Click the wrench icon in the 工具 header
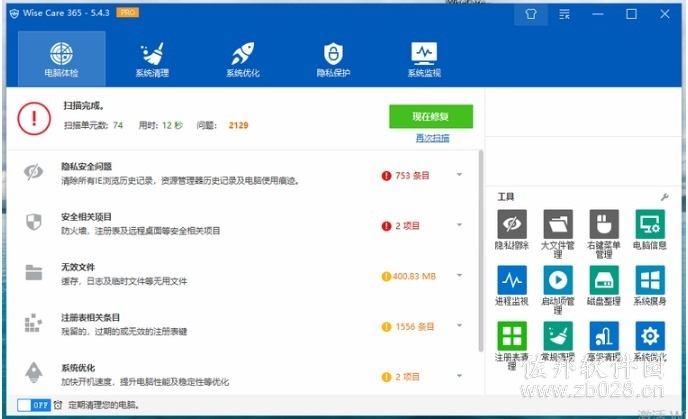 [x=665, y=197]
